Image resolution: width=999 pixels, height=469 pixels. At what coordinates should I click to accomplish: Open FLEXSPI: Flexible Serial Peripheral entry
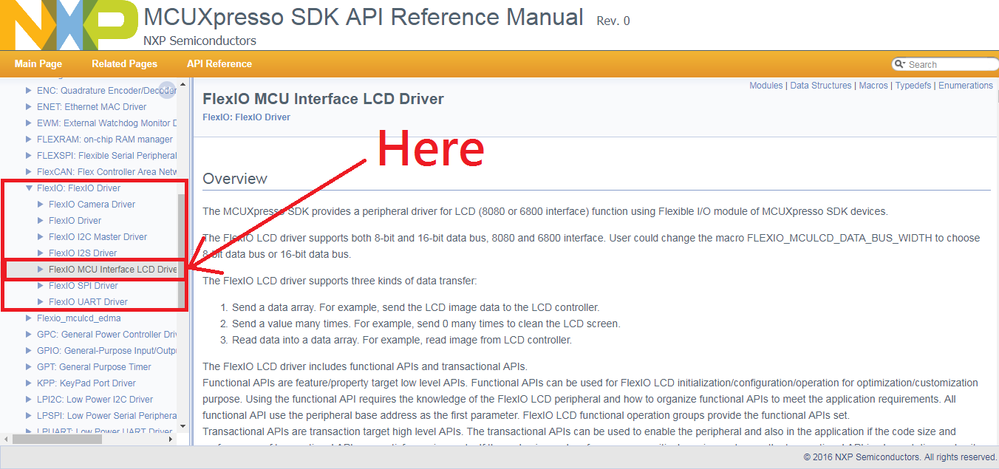point(106,155)
